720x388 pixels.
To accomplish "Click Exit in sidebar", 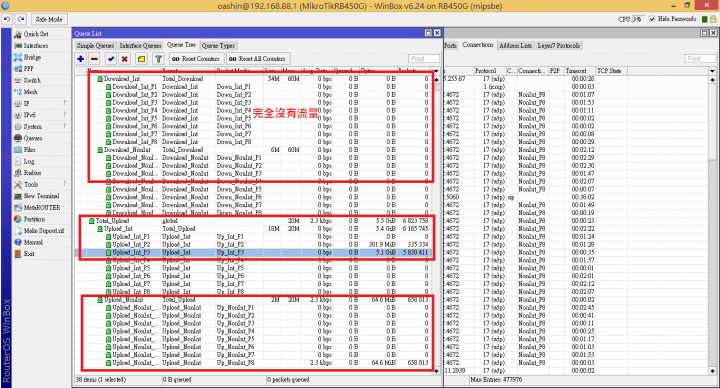I will tap(29, 253).
